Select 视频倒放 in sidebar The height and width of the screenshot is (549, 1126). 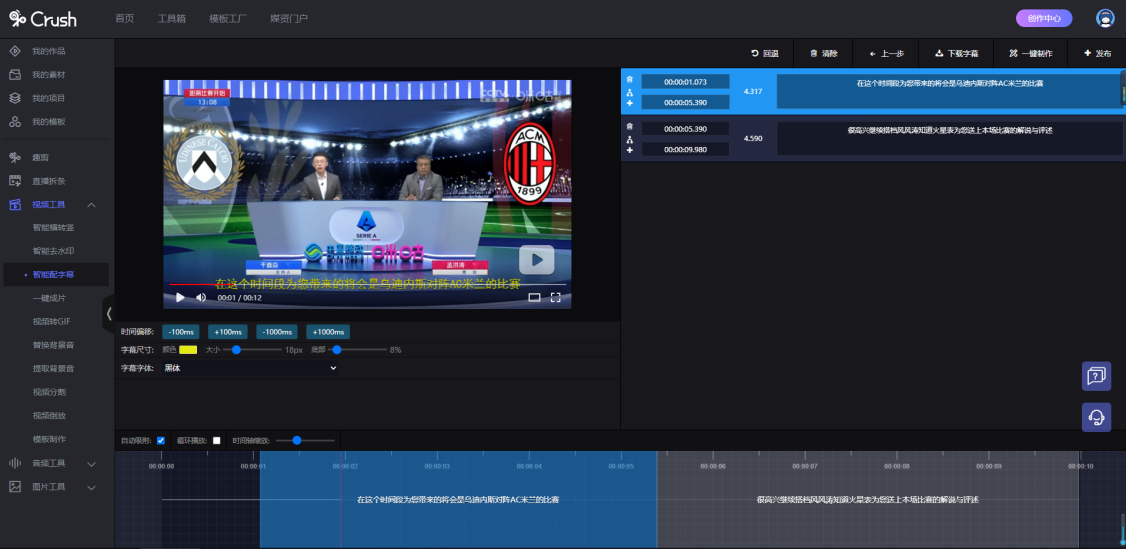49,416
